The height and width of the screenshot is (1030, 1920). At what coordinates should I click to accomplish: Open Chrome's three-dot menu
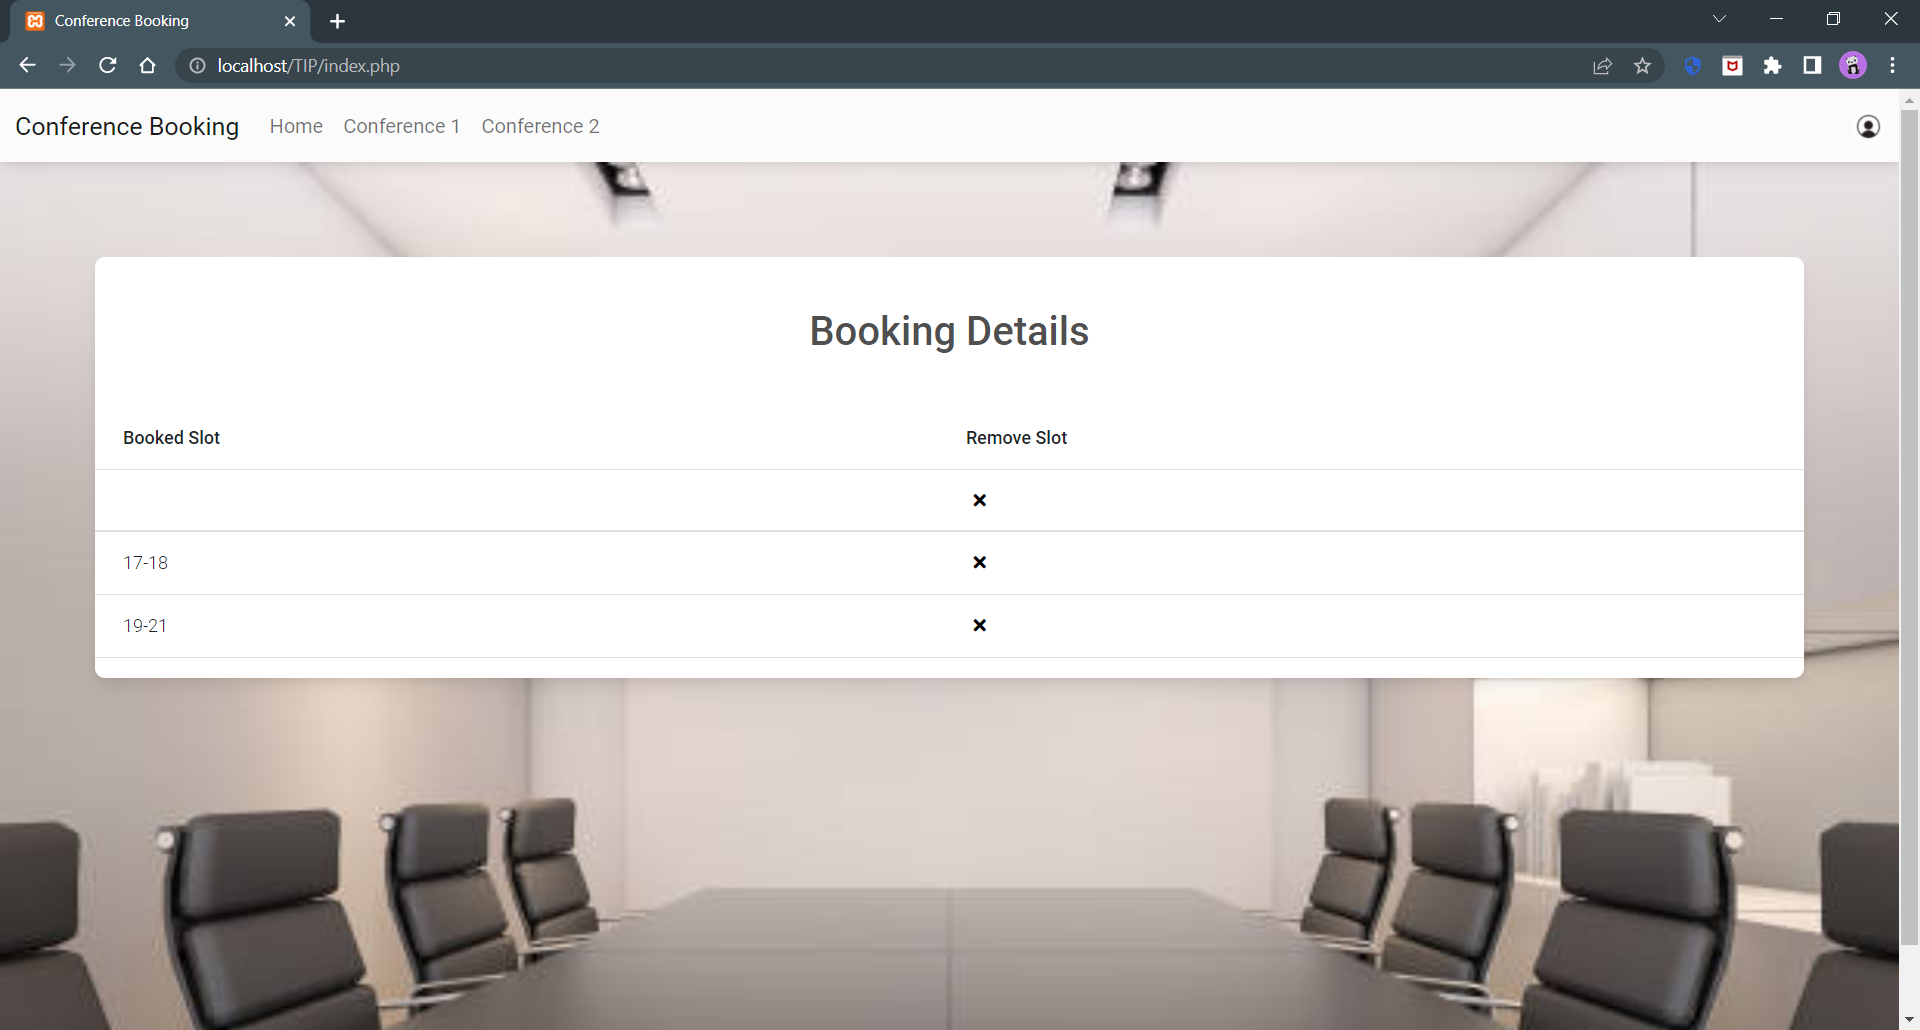[1892, 66]
